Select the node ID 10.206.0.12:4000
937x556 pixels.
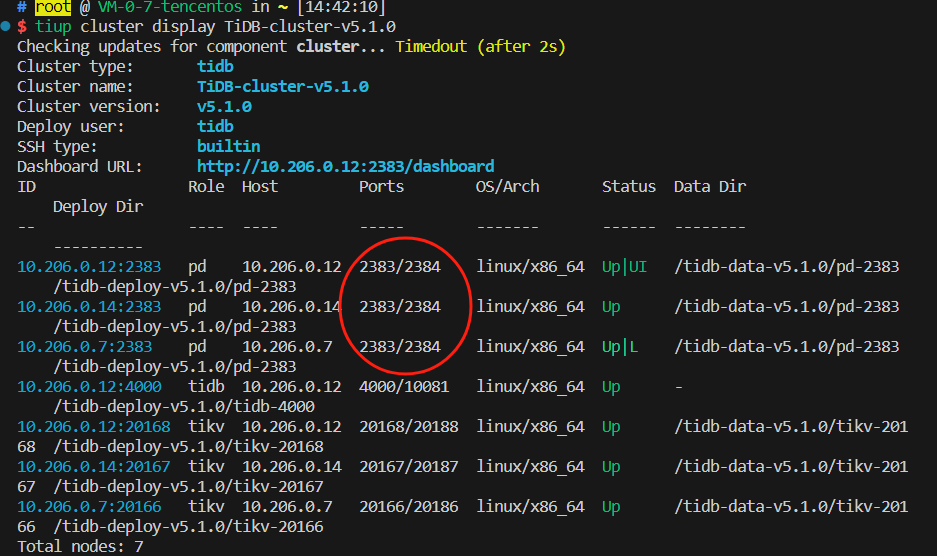(x=89, y=387)
